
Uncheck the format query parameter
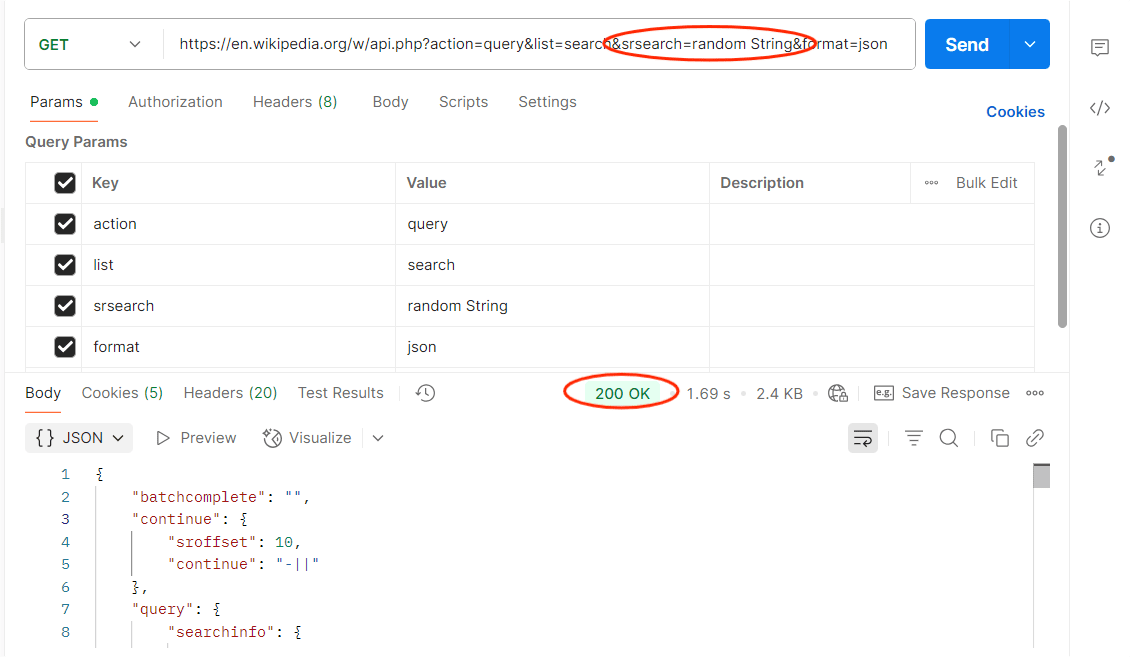[65, 346]
